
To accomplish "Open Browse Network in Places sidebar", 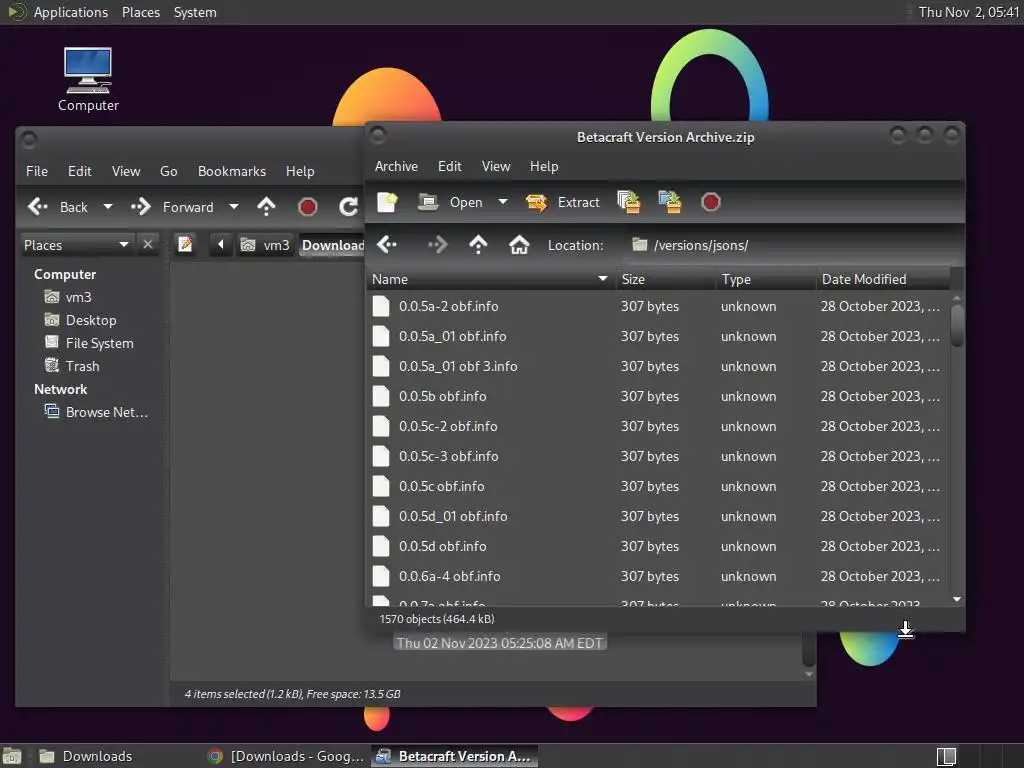I will point(96,412).
